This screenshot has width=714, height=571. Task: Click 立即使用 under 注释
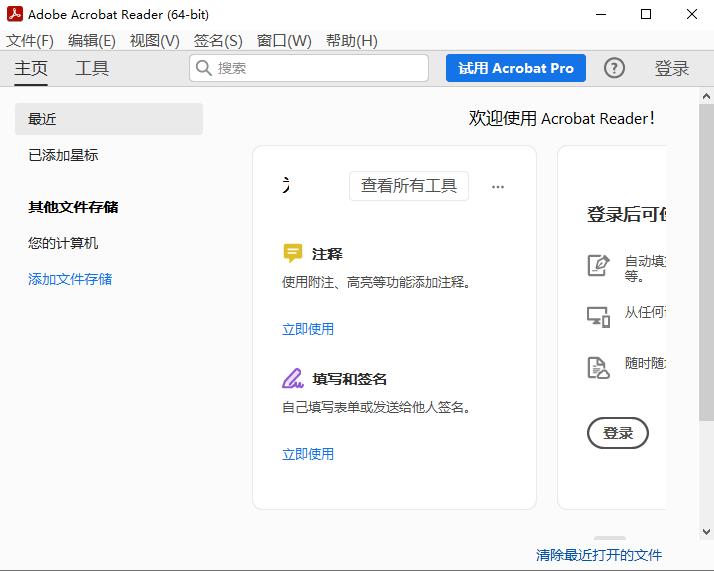click(308, 329)
